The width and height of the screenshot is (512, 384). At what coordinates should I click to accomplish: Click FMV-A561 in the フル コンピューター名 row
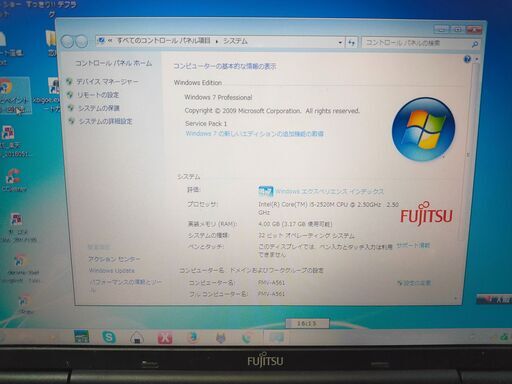point(272,294)
